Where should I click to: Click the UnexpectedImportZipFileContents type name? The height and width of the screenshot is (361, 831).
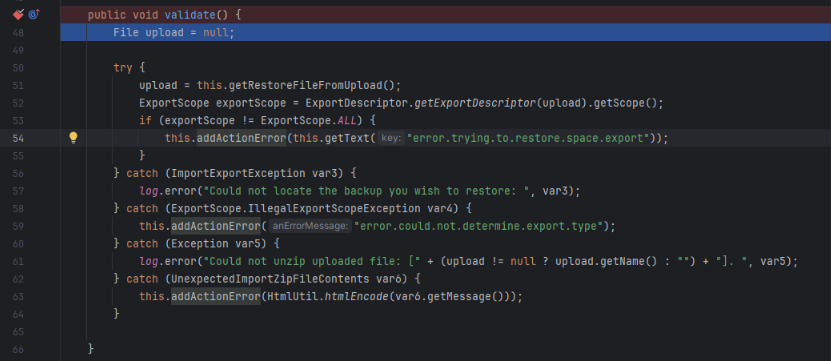tap(270, 279)
